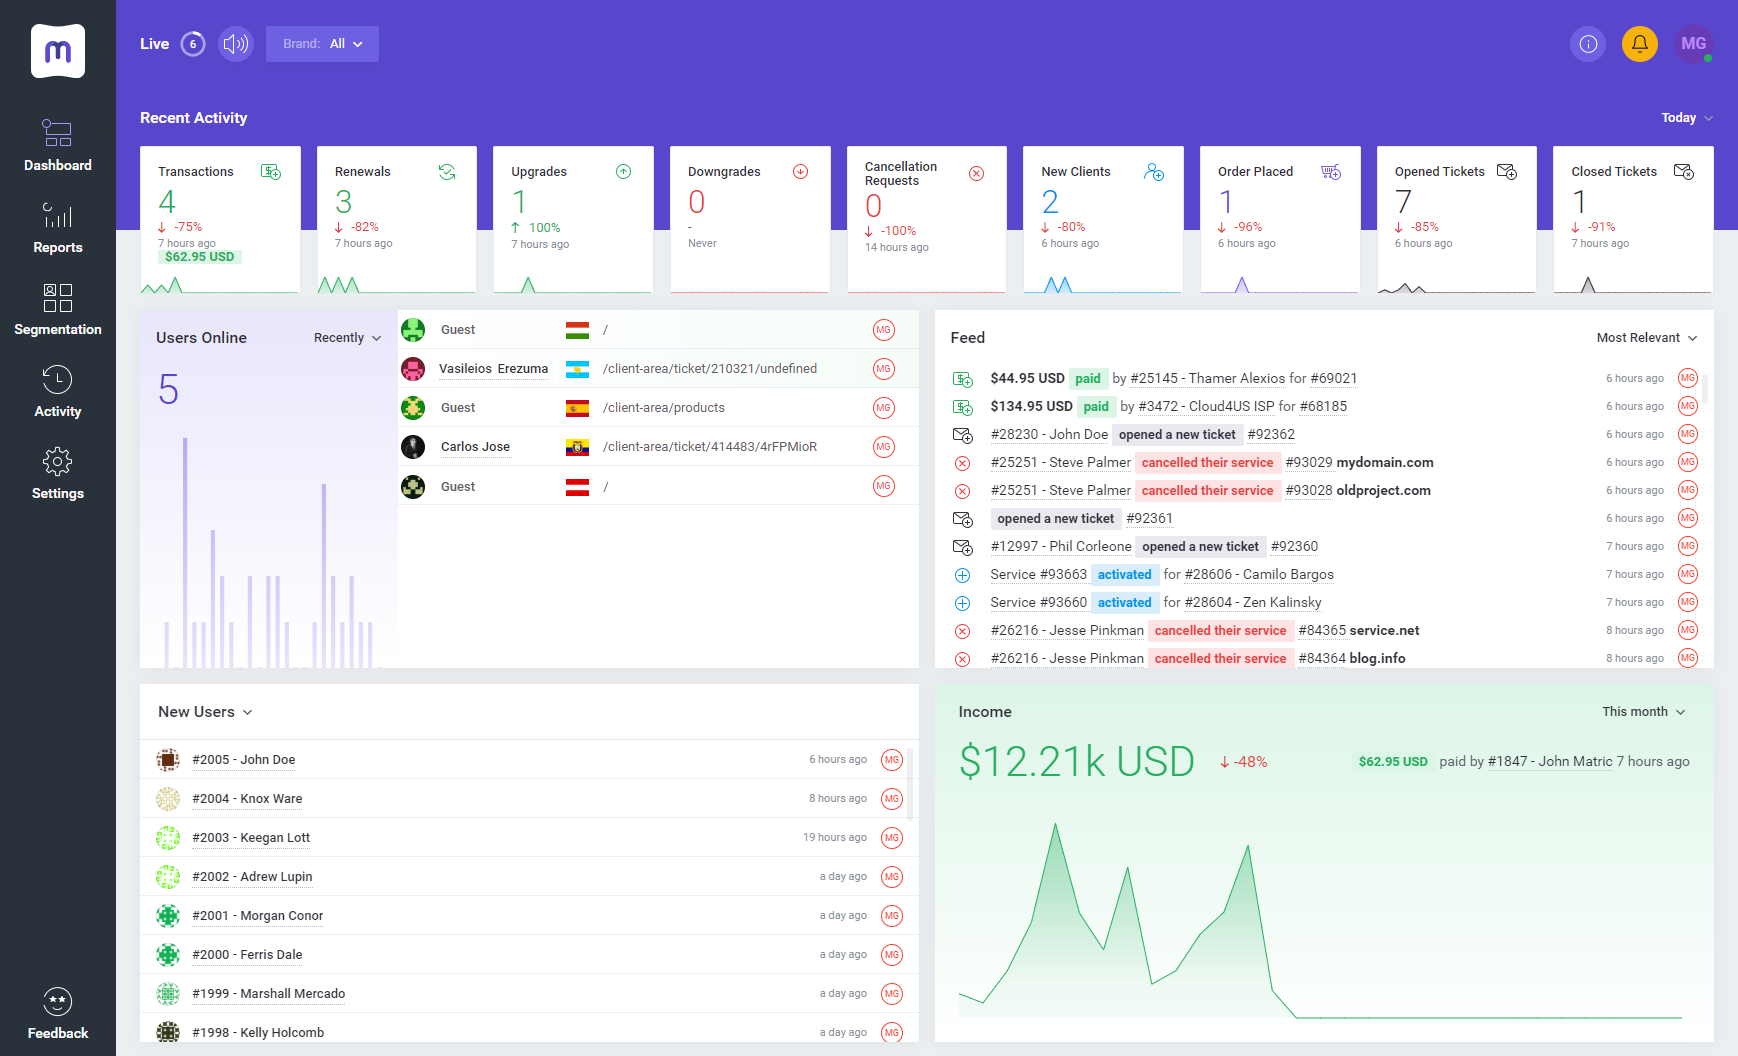Viewport: 1738px width, 1056px height.
Task: Open user #2005 - John Doe
Action: tap(243, 760)
